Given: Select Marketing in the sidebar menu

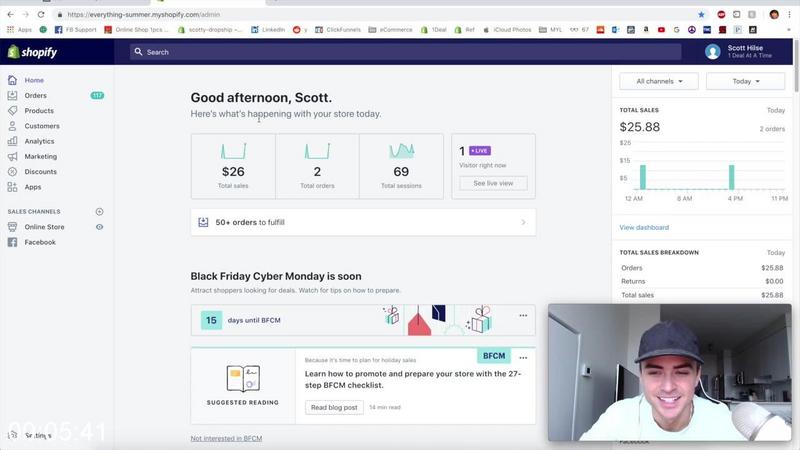Looking at the screenshot, I should pos(41,157).
